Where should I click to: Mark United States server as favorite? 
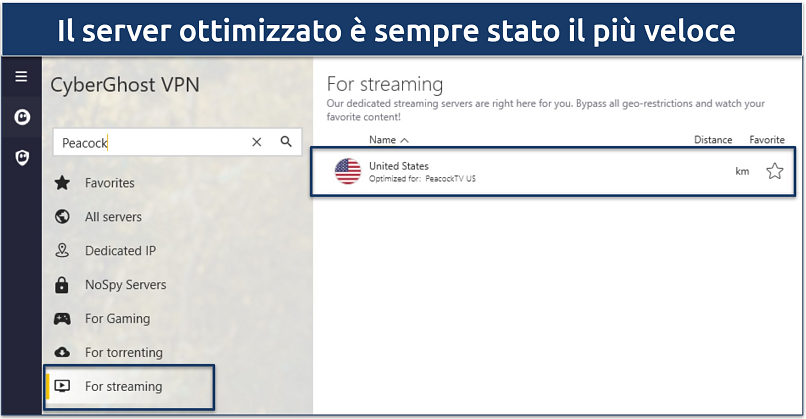click(x=775, y=171)
